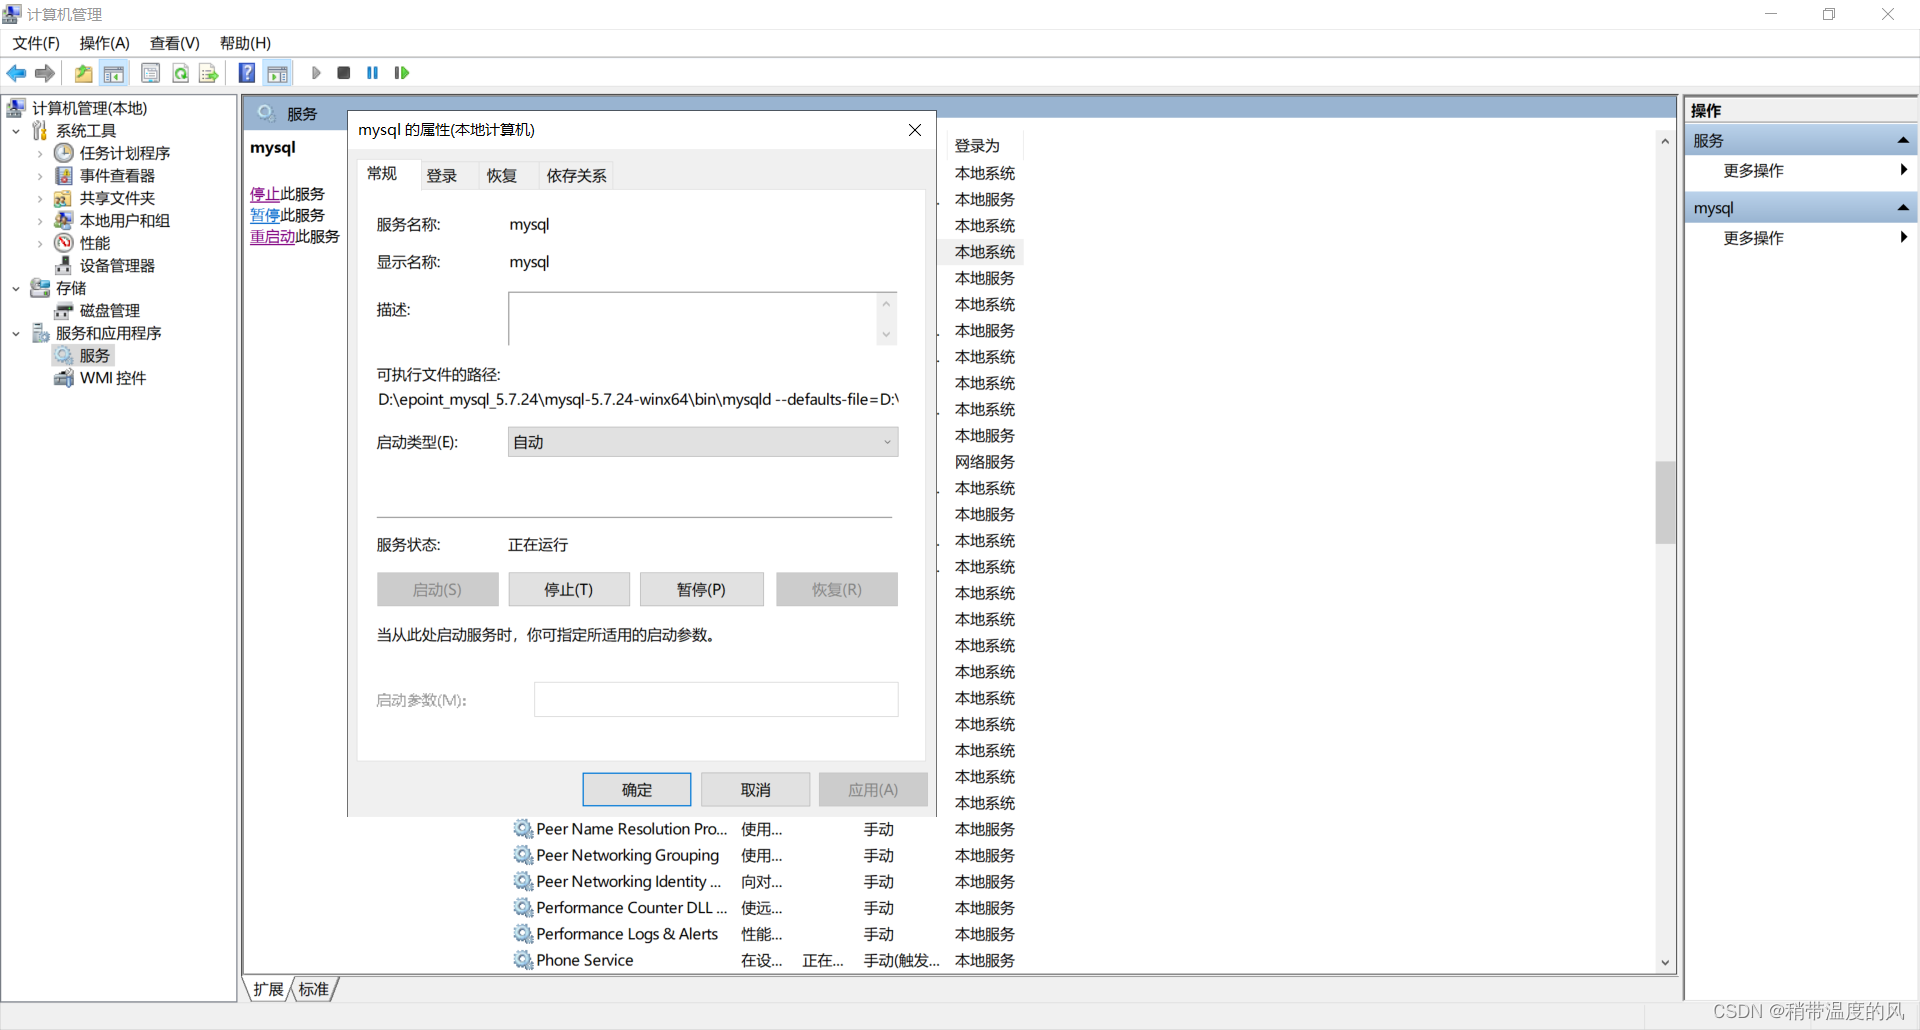This screenshot has height=1030, width=1920.
Task: Click the 共享文件夹 icon in the tree
Action: click(64, 198)
